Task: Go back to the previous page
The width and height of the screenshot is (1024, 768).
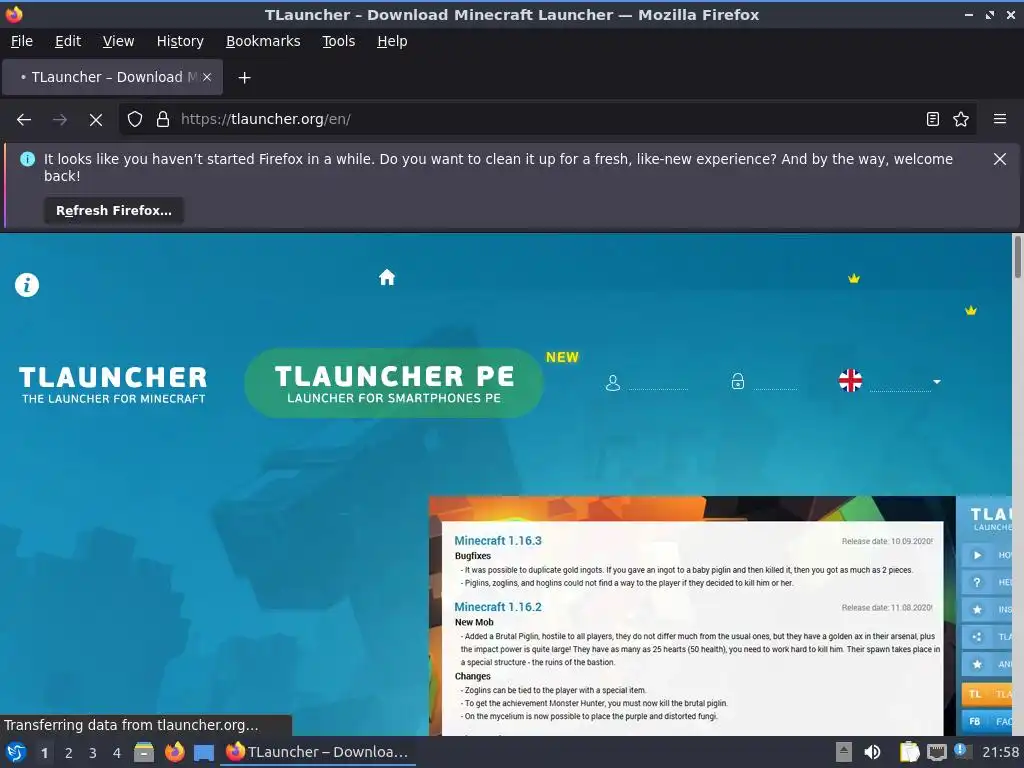Action: point(24,120)
